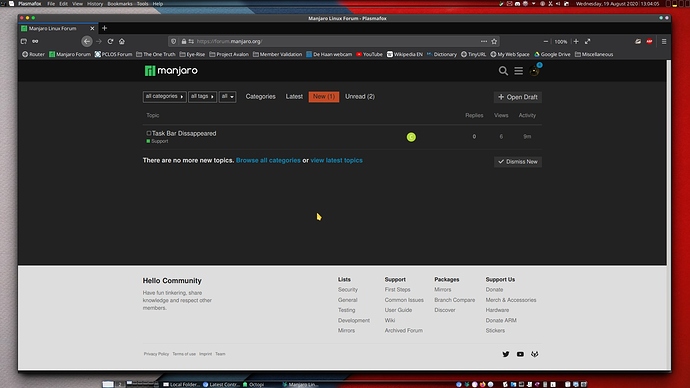Reload the page with the refresh icon
Viewport: 690px width, 388px height.
(110, 41)
